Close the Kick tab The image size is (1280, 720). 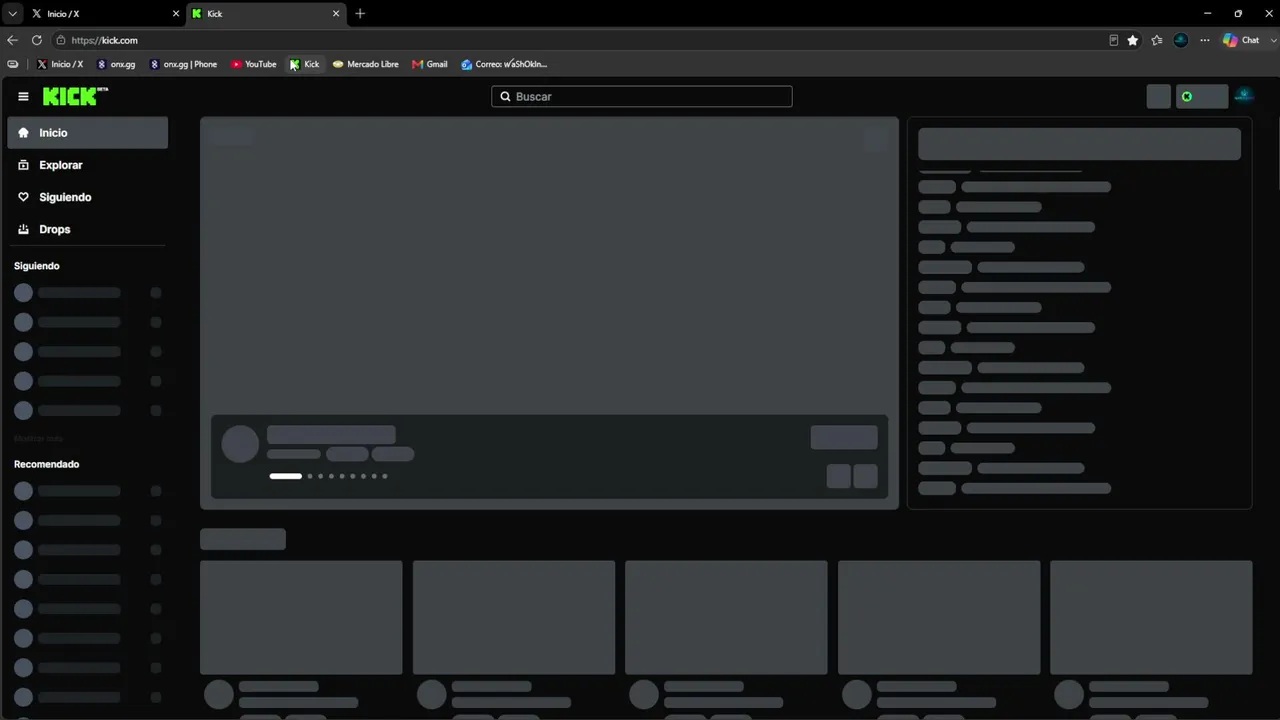336,14
